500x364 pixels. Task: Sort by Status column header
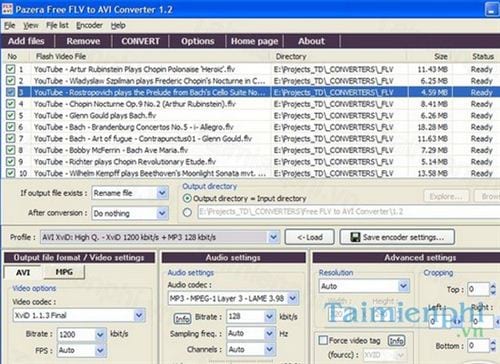pyautogui.click(x=482, y=56)
